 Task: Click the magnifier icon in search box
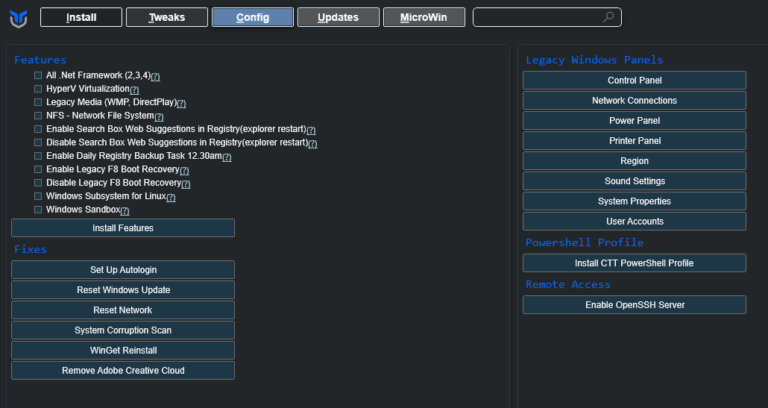[x=608, y=17]
